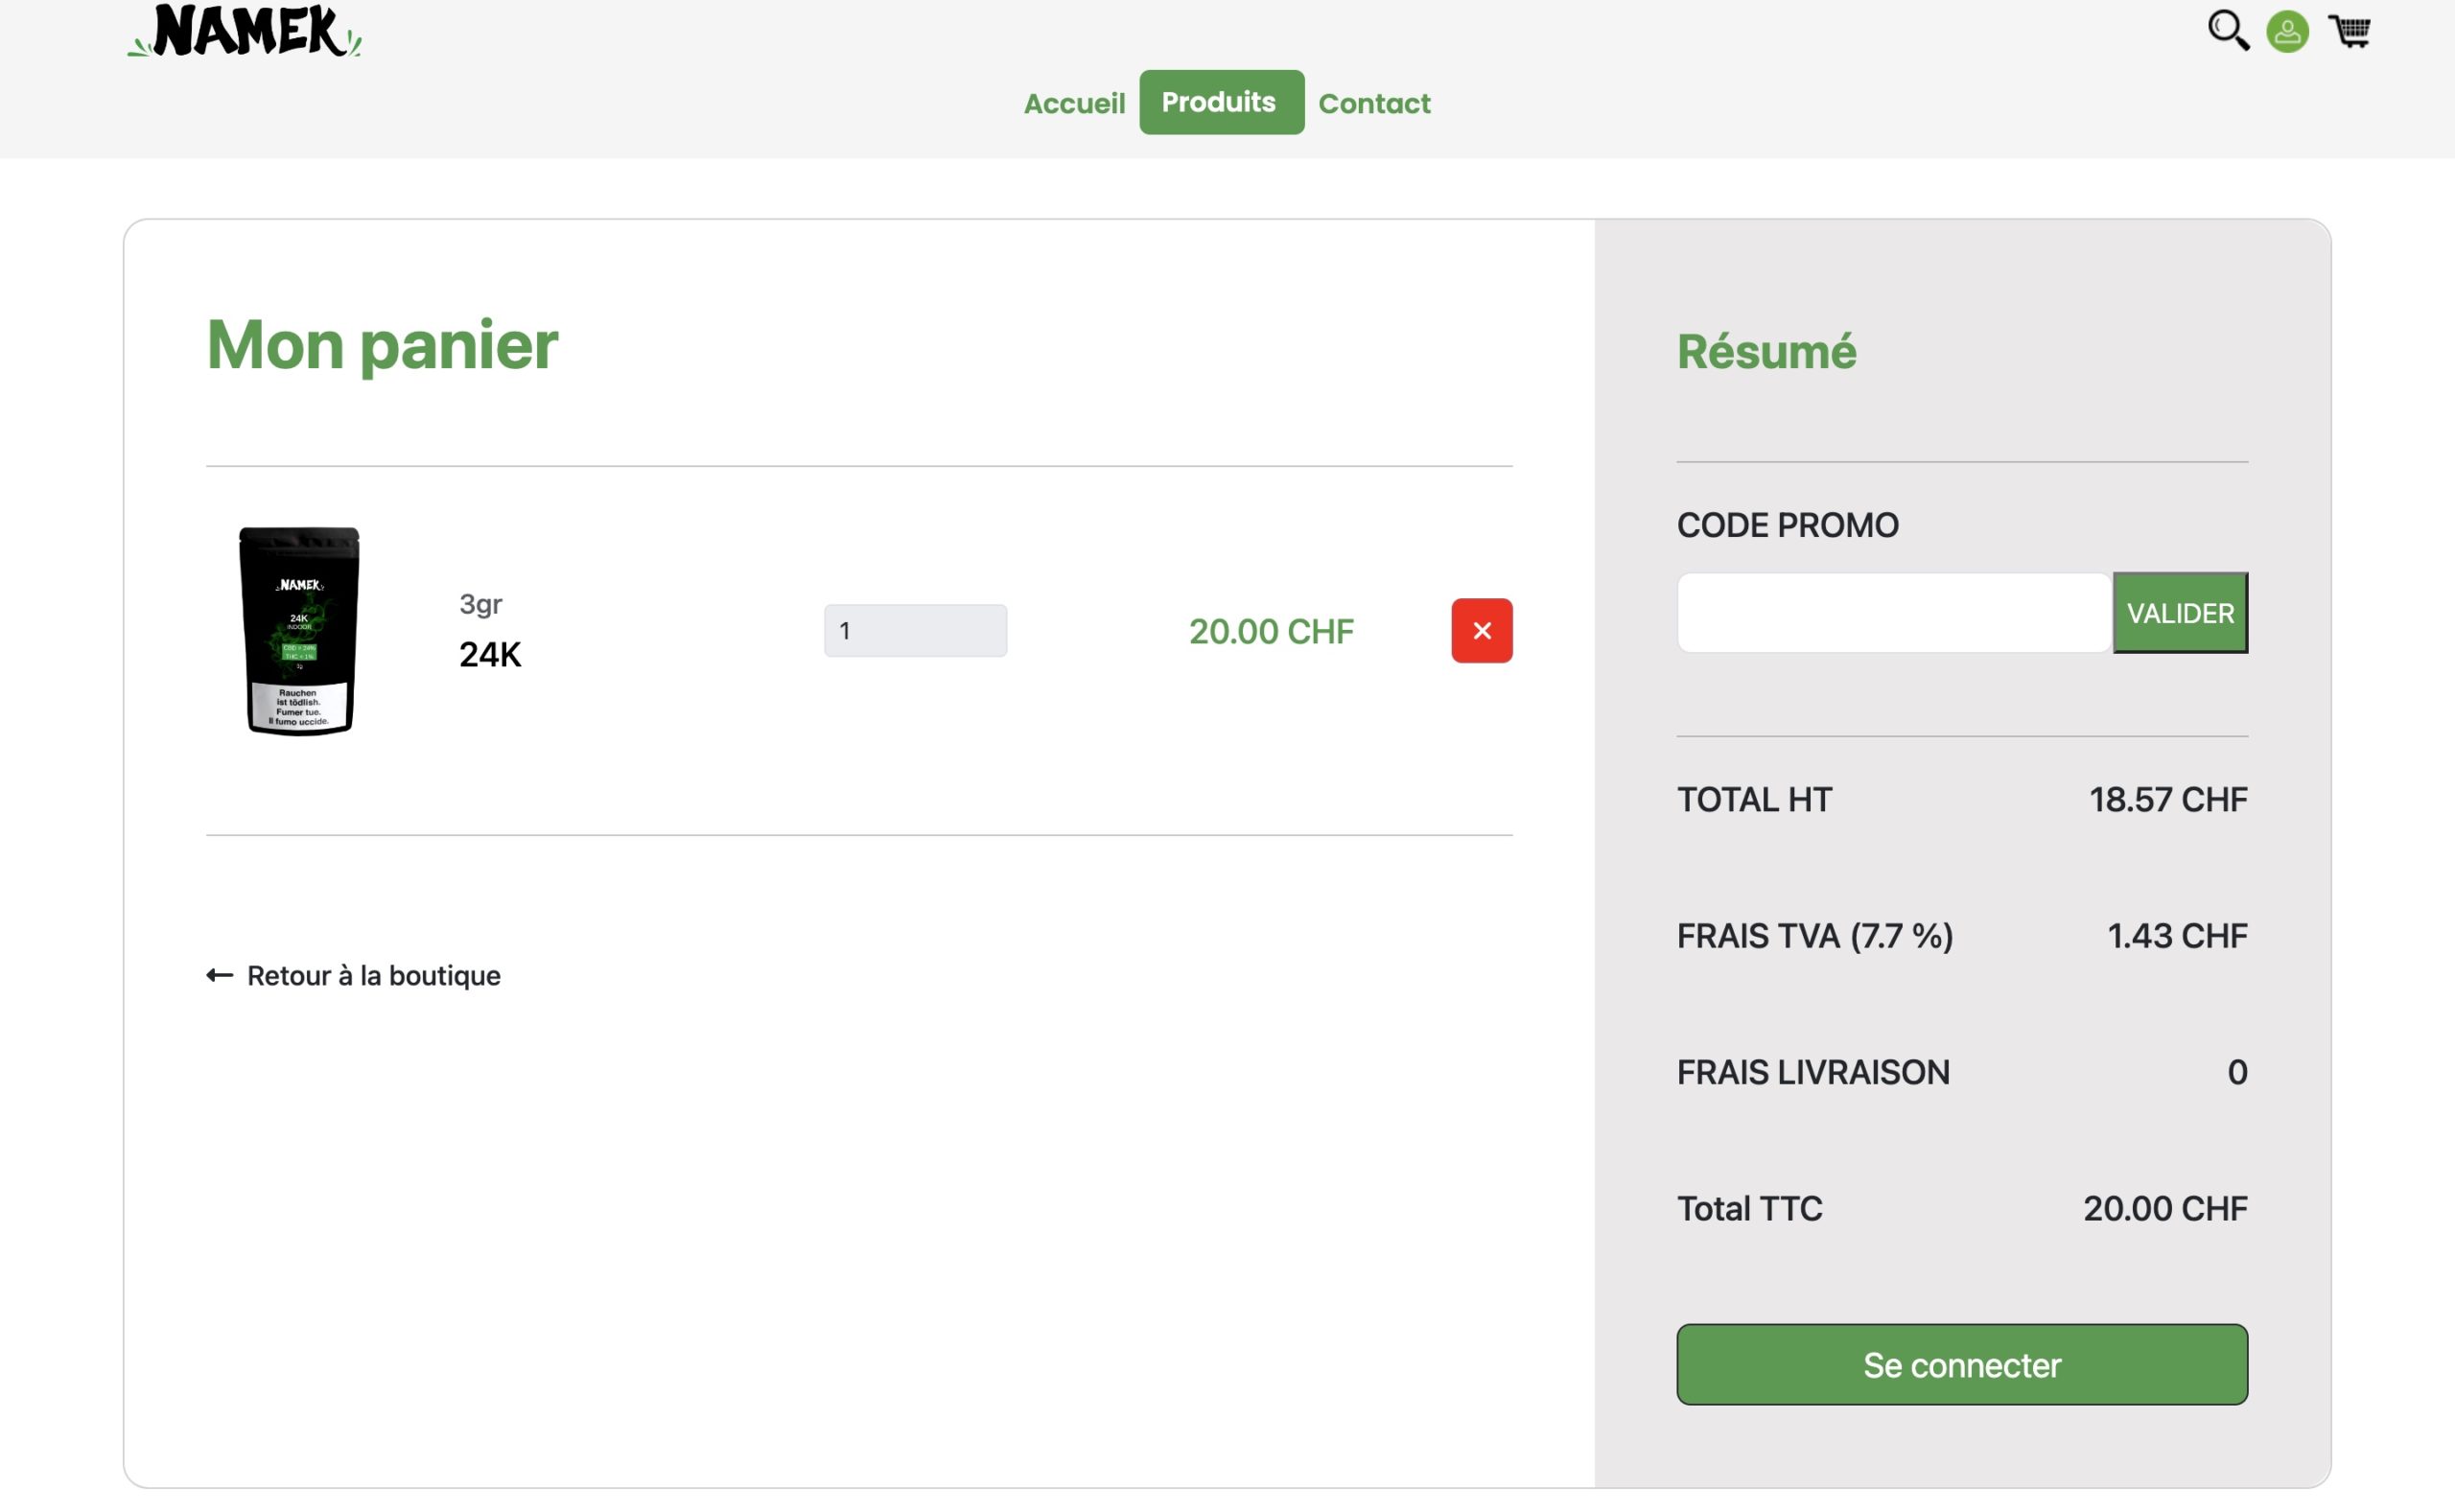Click the green user account icon

[2287, 31]
